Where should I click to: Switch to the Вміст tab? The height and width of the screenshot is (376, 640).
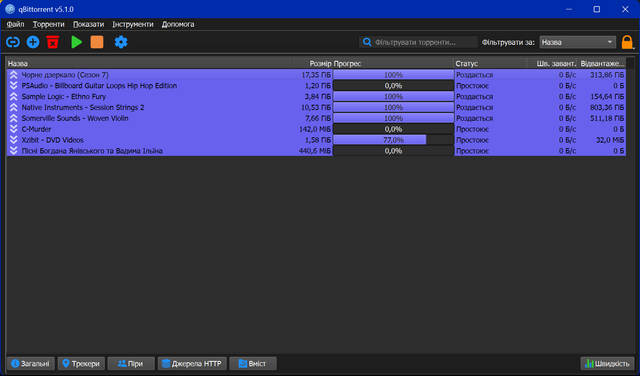click(x=253, y=363)
